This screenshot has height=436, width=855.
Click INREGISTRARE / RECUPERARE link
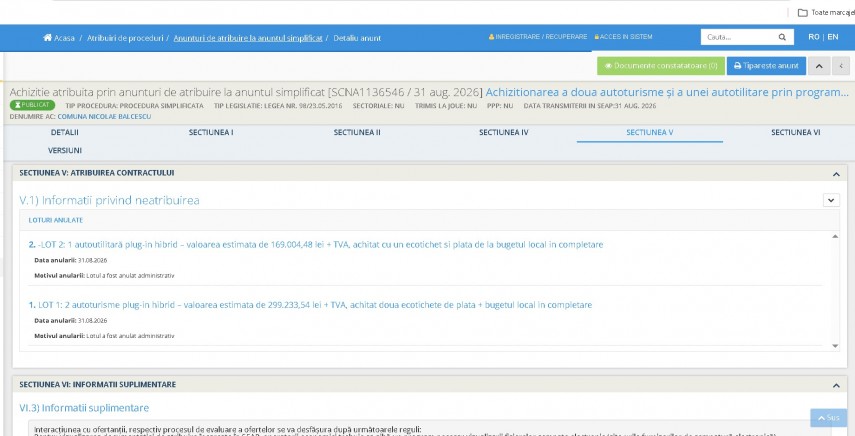tap(538, 37)
